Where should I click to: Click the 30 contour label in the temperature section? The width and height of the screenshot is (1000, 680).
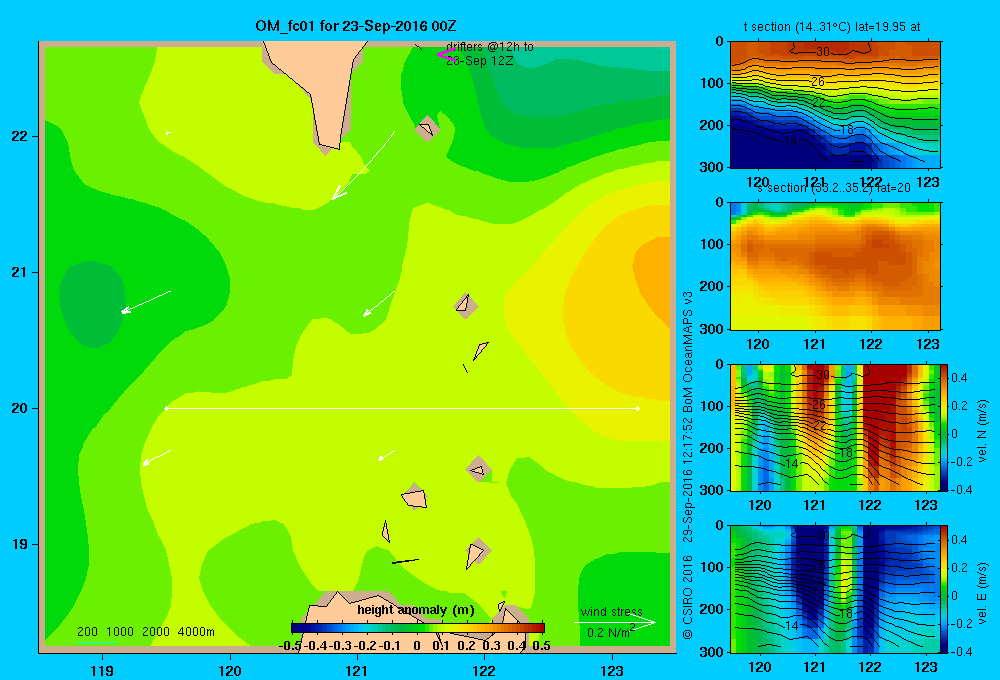[x=823, y=52]
